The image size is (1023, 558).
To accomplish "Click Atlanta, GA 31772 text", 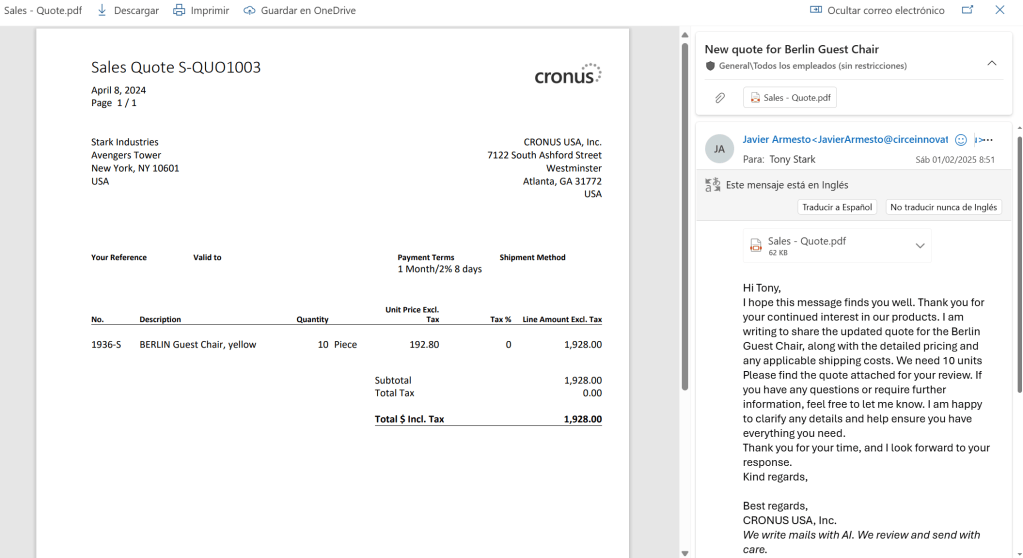I will (x=562, y=181).
